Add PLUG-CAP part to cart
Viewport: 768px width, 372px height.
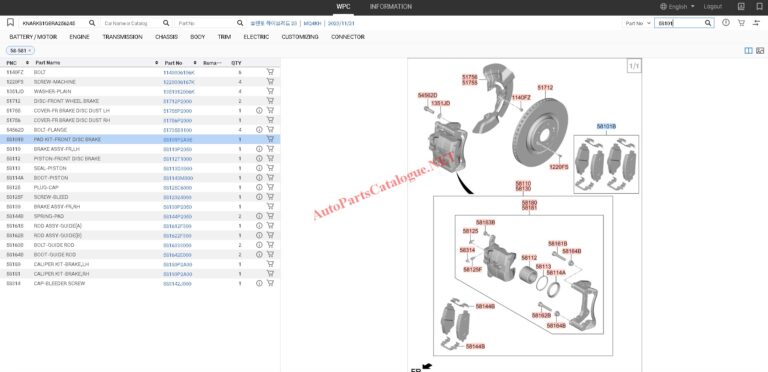[270, 187]
